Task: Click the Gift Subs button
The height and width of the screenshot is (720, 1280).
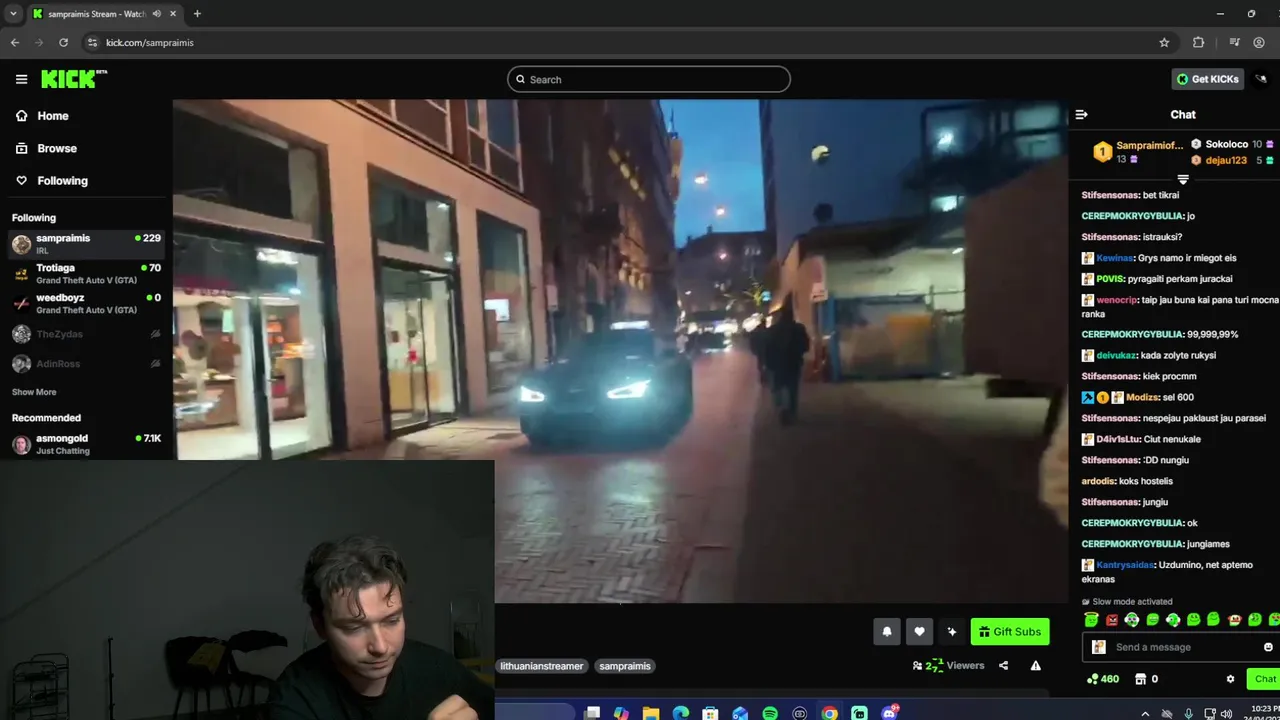Action: (1010, 631)
